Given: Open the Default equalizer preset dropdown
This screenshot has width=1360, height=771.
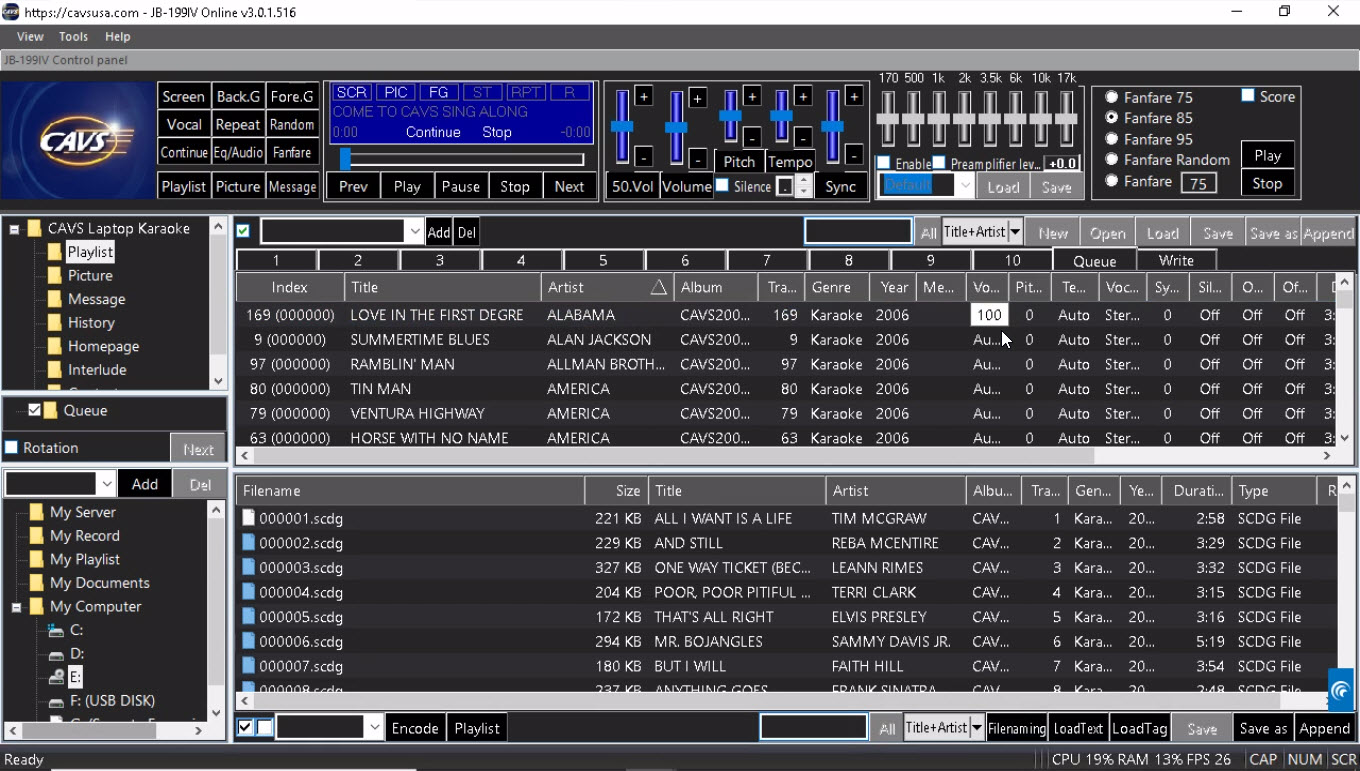Looking at the screenshot, I should pyautogui.click(x=964, y=185).
